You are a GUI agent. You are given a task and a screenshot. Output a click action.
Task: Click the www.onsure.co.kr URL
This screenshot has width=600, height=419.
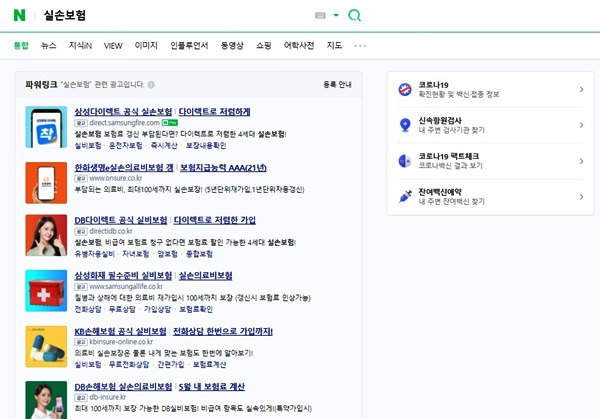116,178
